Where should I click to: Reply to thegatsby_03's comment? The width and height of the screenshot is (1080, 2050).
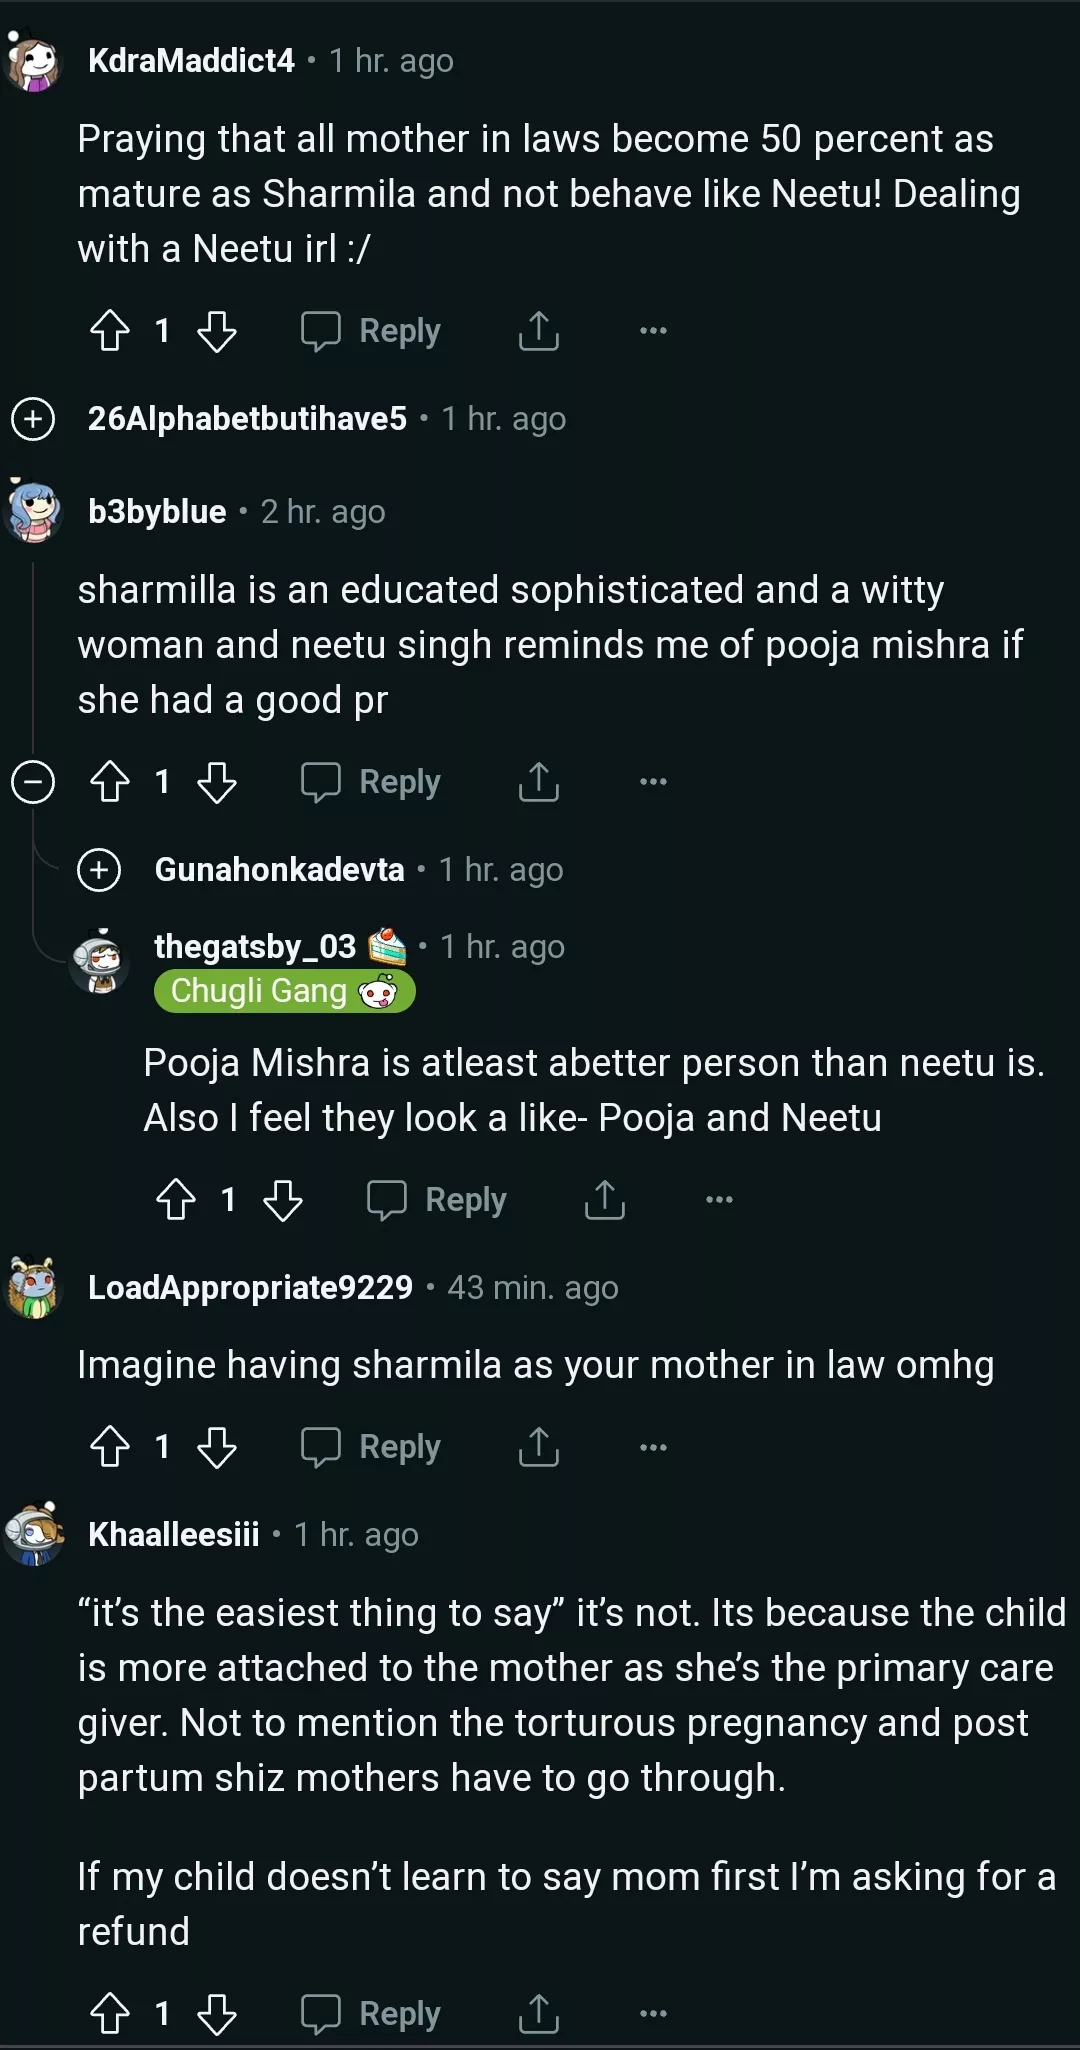pos(437,1200)
